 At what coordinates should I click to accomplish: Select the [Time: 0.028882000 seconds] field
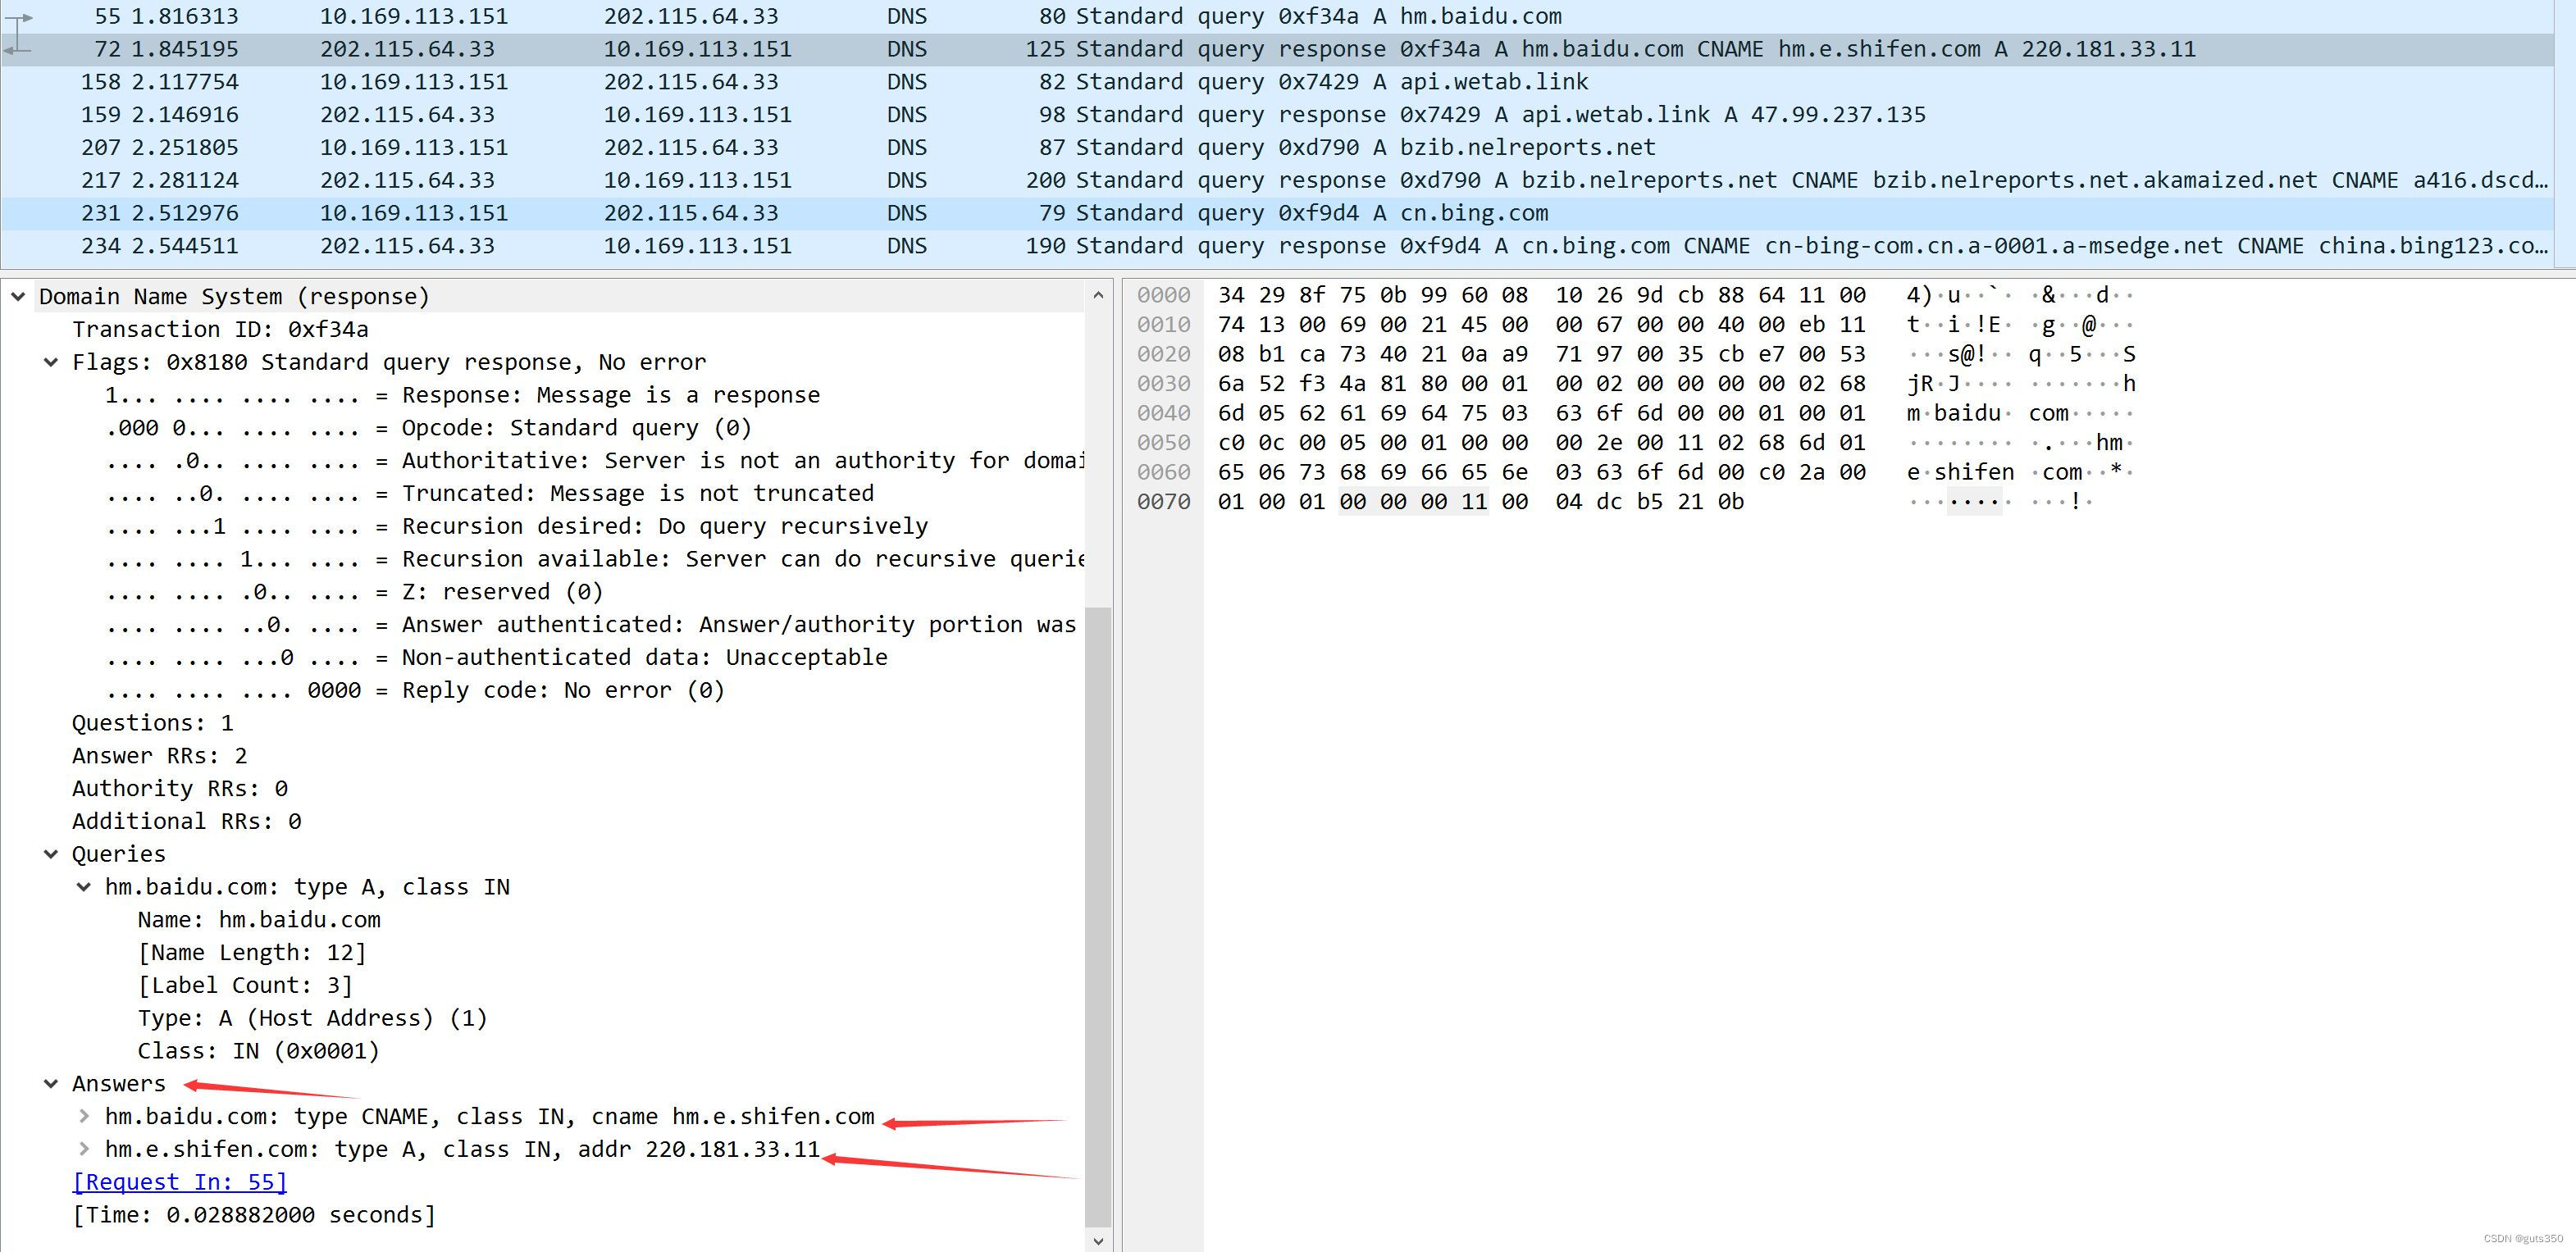click(x=254, y=1215)
